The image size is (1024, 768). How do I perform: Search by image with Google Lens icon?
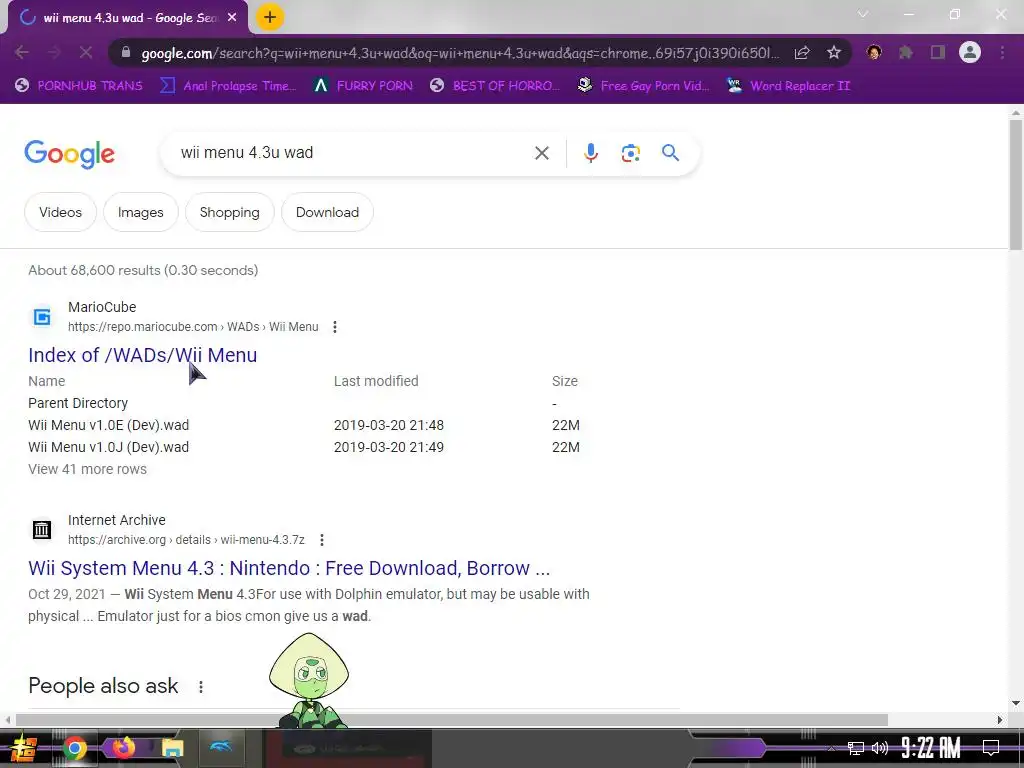(x=630, y=153)
